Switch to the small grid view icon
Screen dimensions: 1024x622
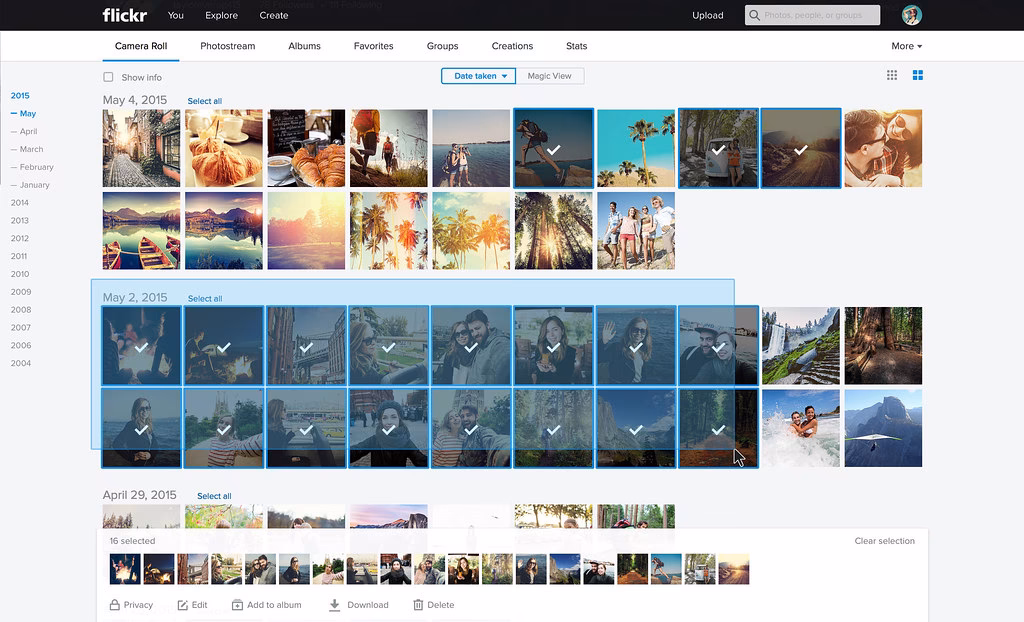(889, 75)
